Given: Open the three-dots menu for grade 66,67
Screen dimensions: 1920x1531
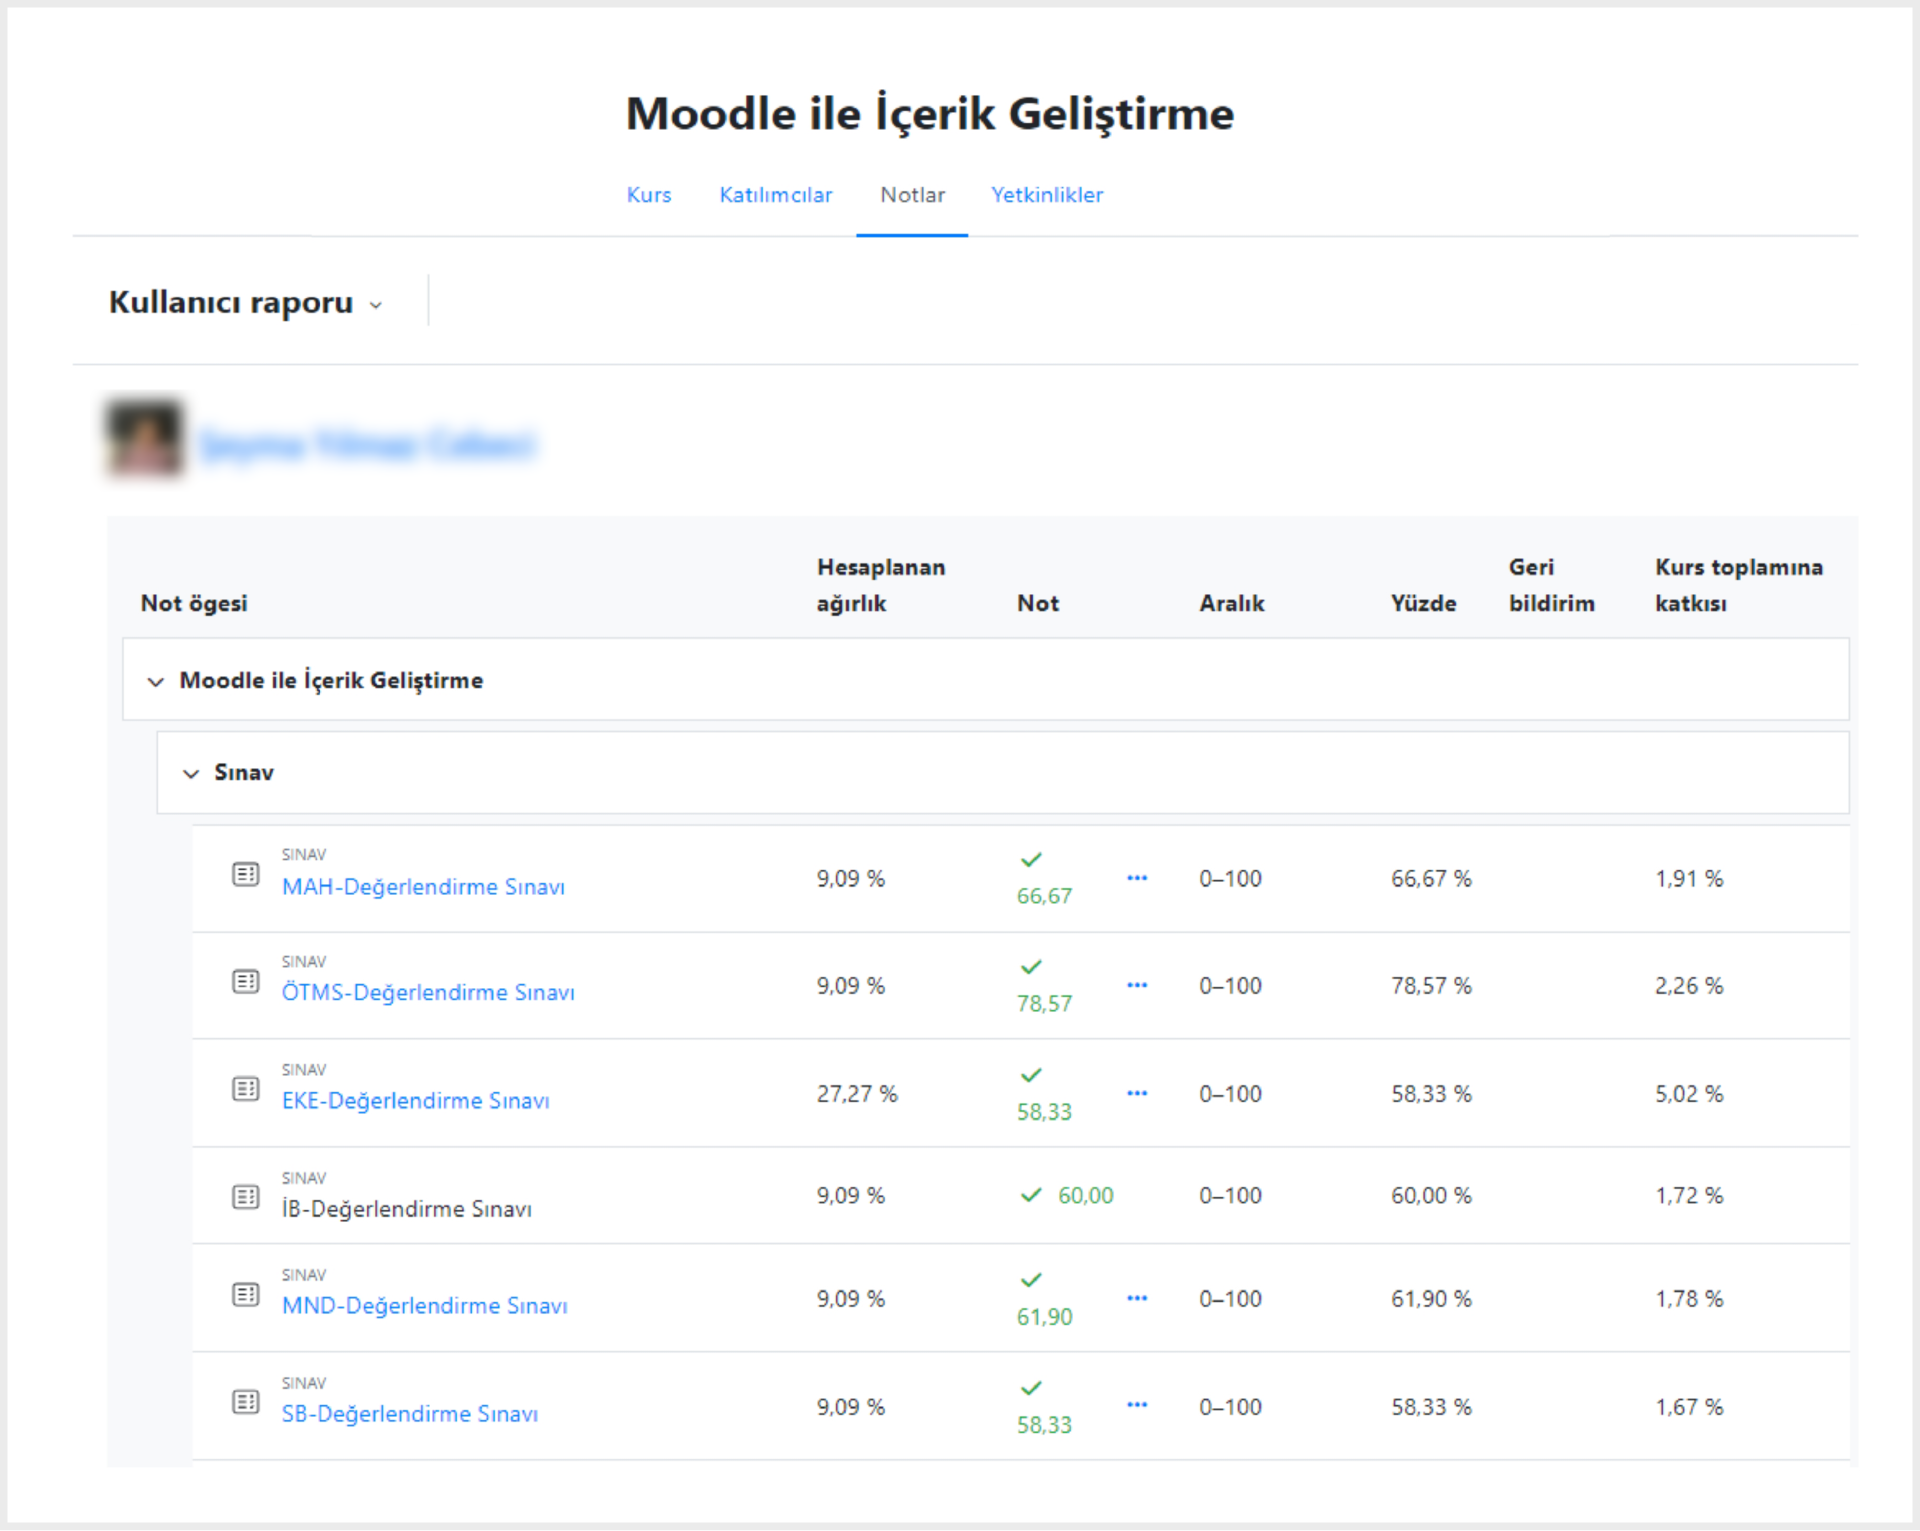Looking at the screenshot, I should pyautogui.click(x=1137, y=878).
